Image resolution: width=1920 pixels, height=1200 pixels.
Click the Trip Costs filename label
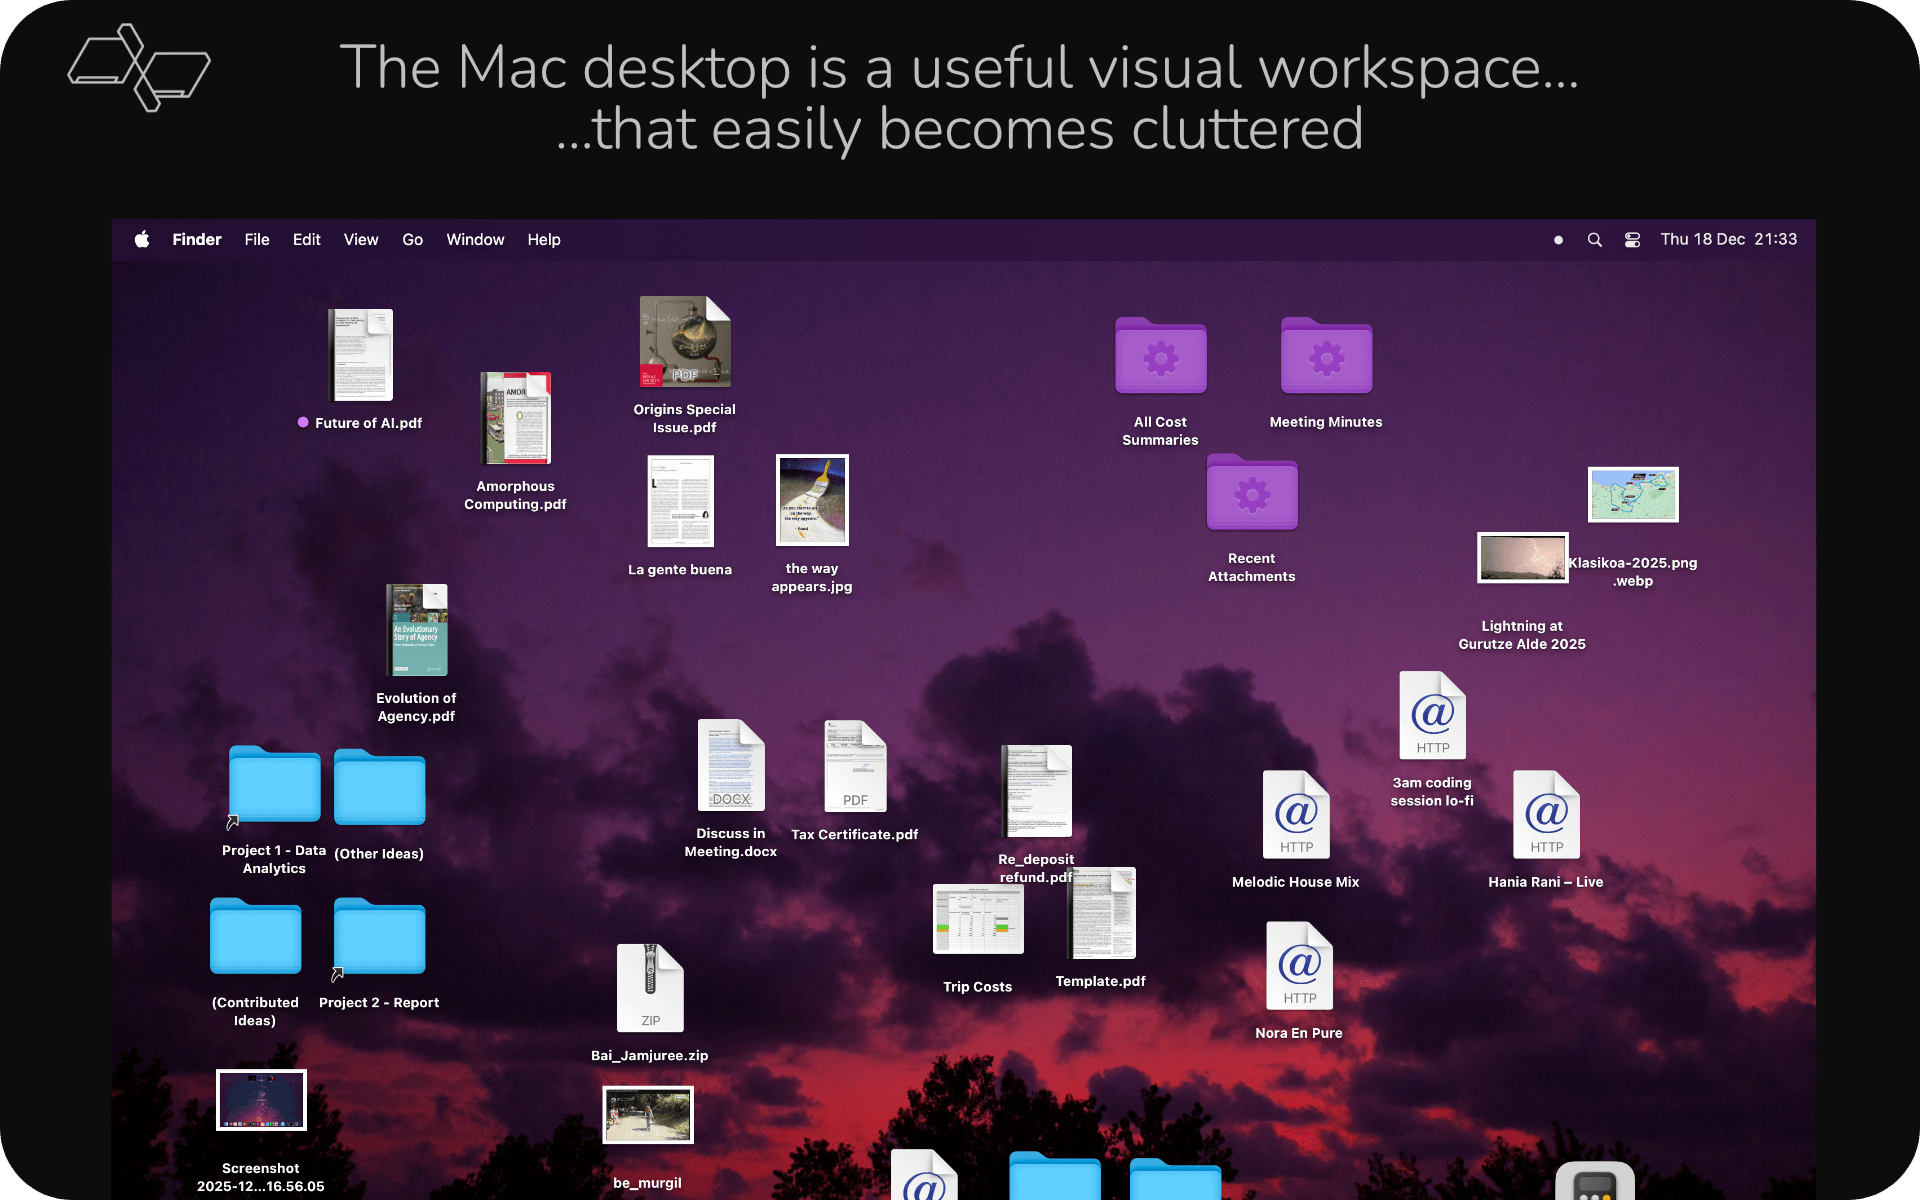tap(978, 987)
